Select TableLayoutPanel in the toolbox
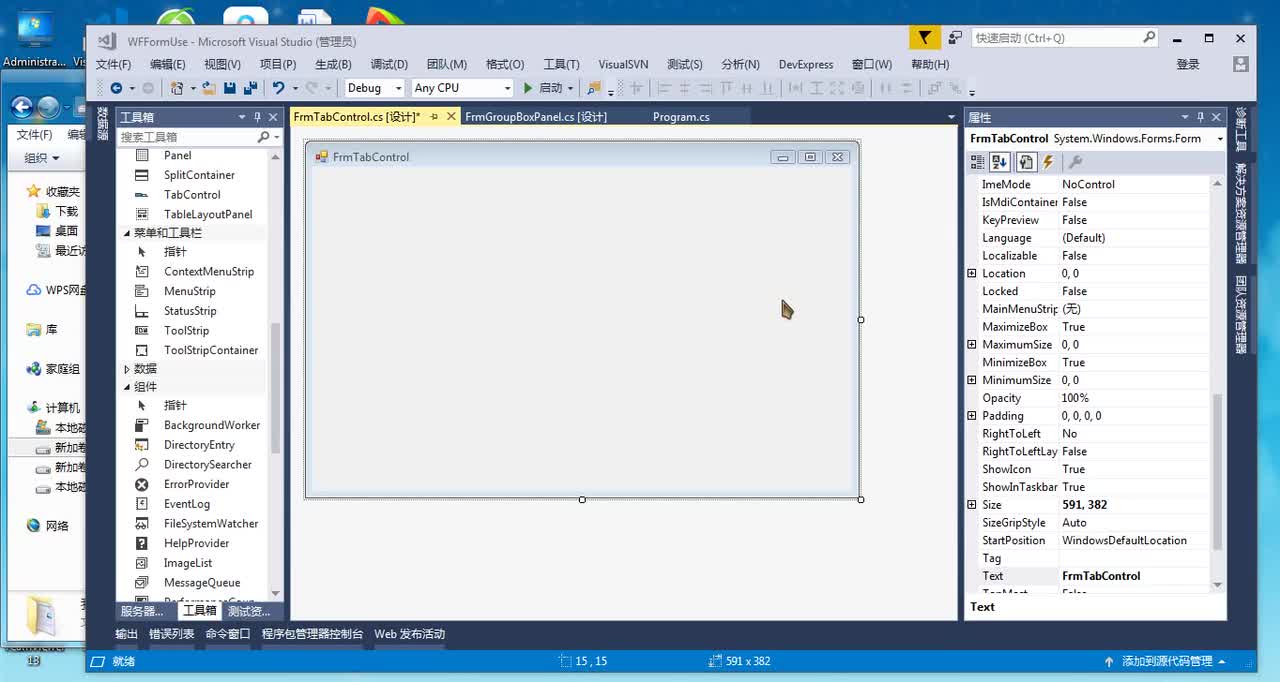The image size is (1280, 682). coord(208,214)
